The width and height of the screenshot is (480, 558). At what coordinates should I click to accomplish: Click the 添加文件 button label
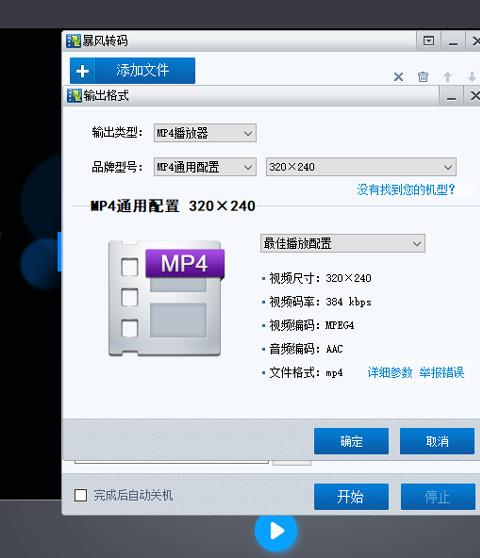click(142, 70)
